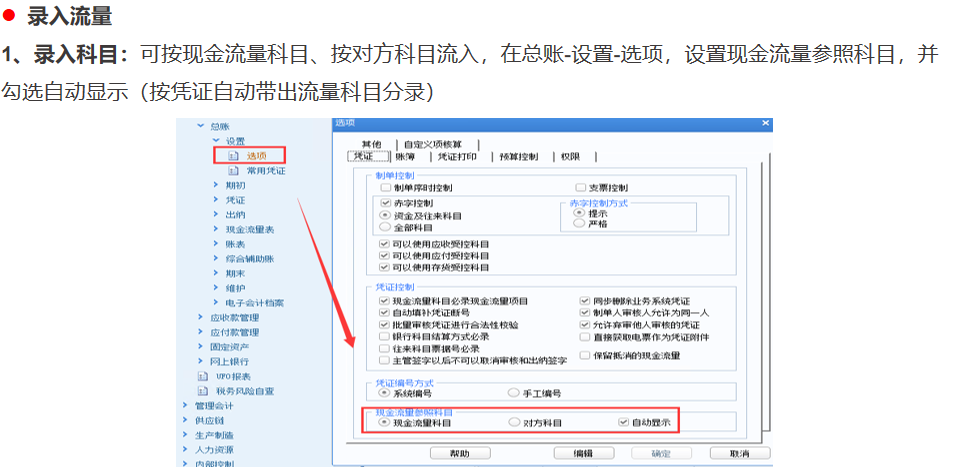The width and height of the screenshot is (953, 473).
Task: Toggle 批量审核凭证进行合法性校验 checkbox
Action: coord(384,325)
